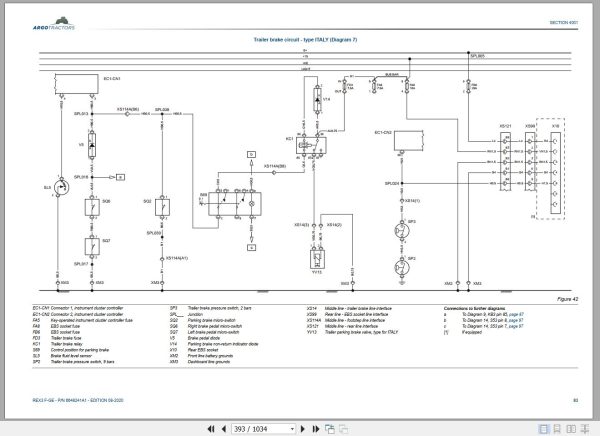
Task: Select single page view mode
Action: coord(543,429)
